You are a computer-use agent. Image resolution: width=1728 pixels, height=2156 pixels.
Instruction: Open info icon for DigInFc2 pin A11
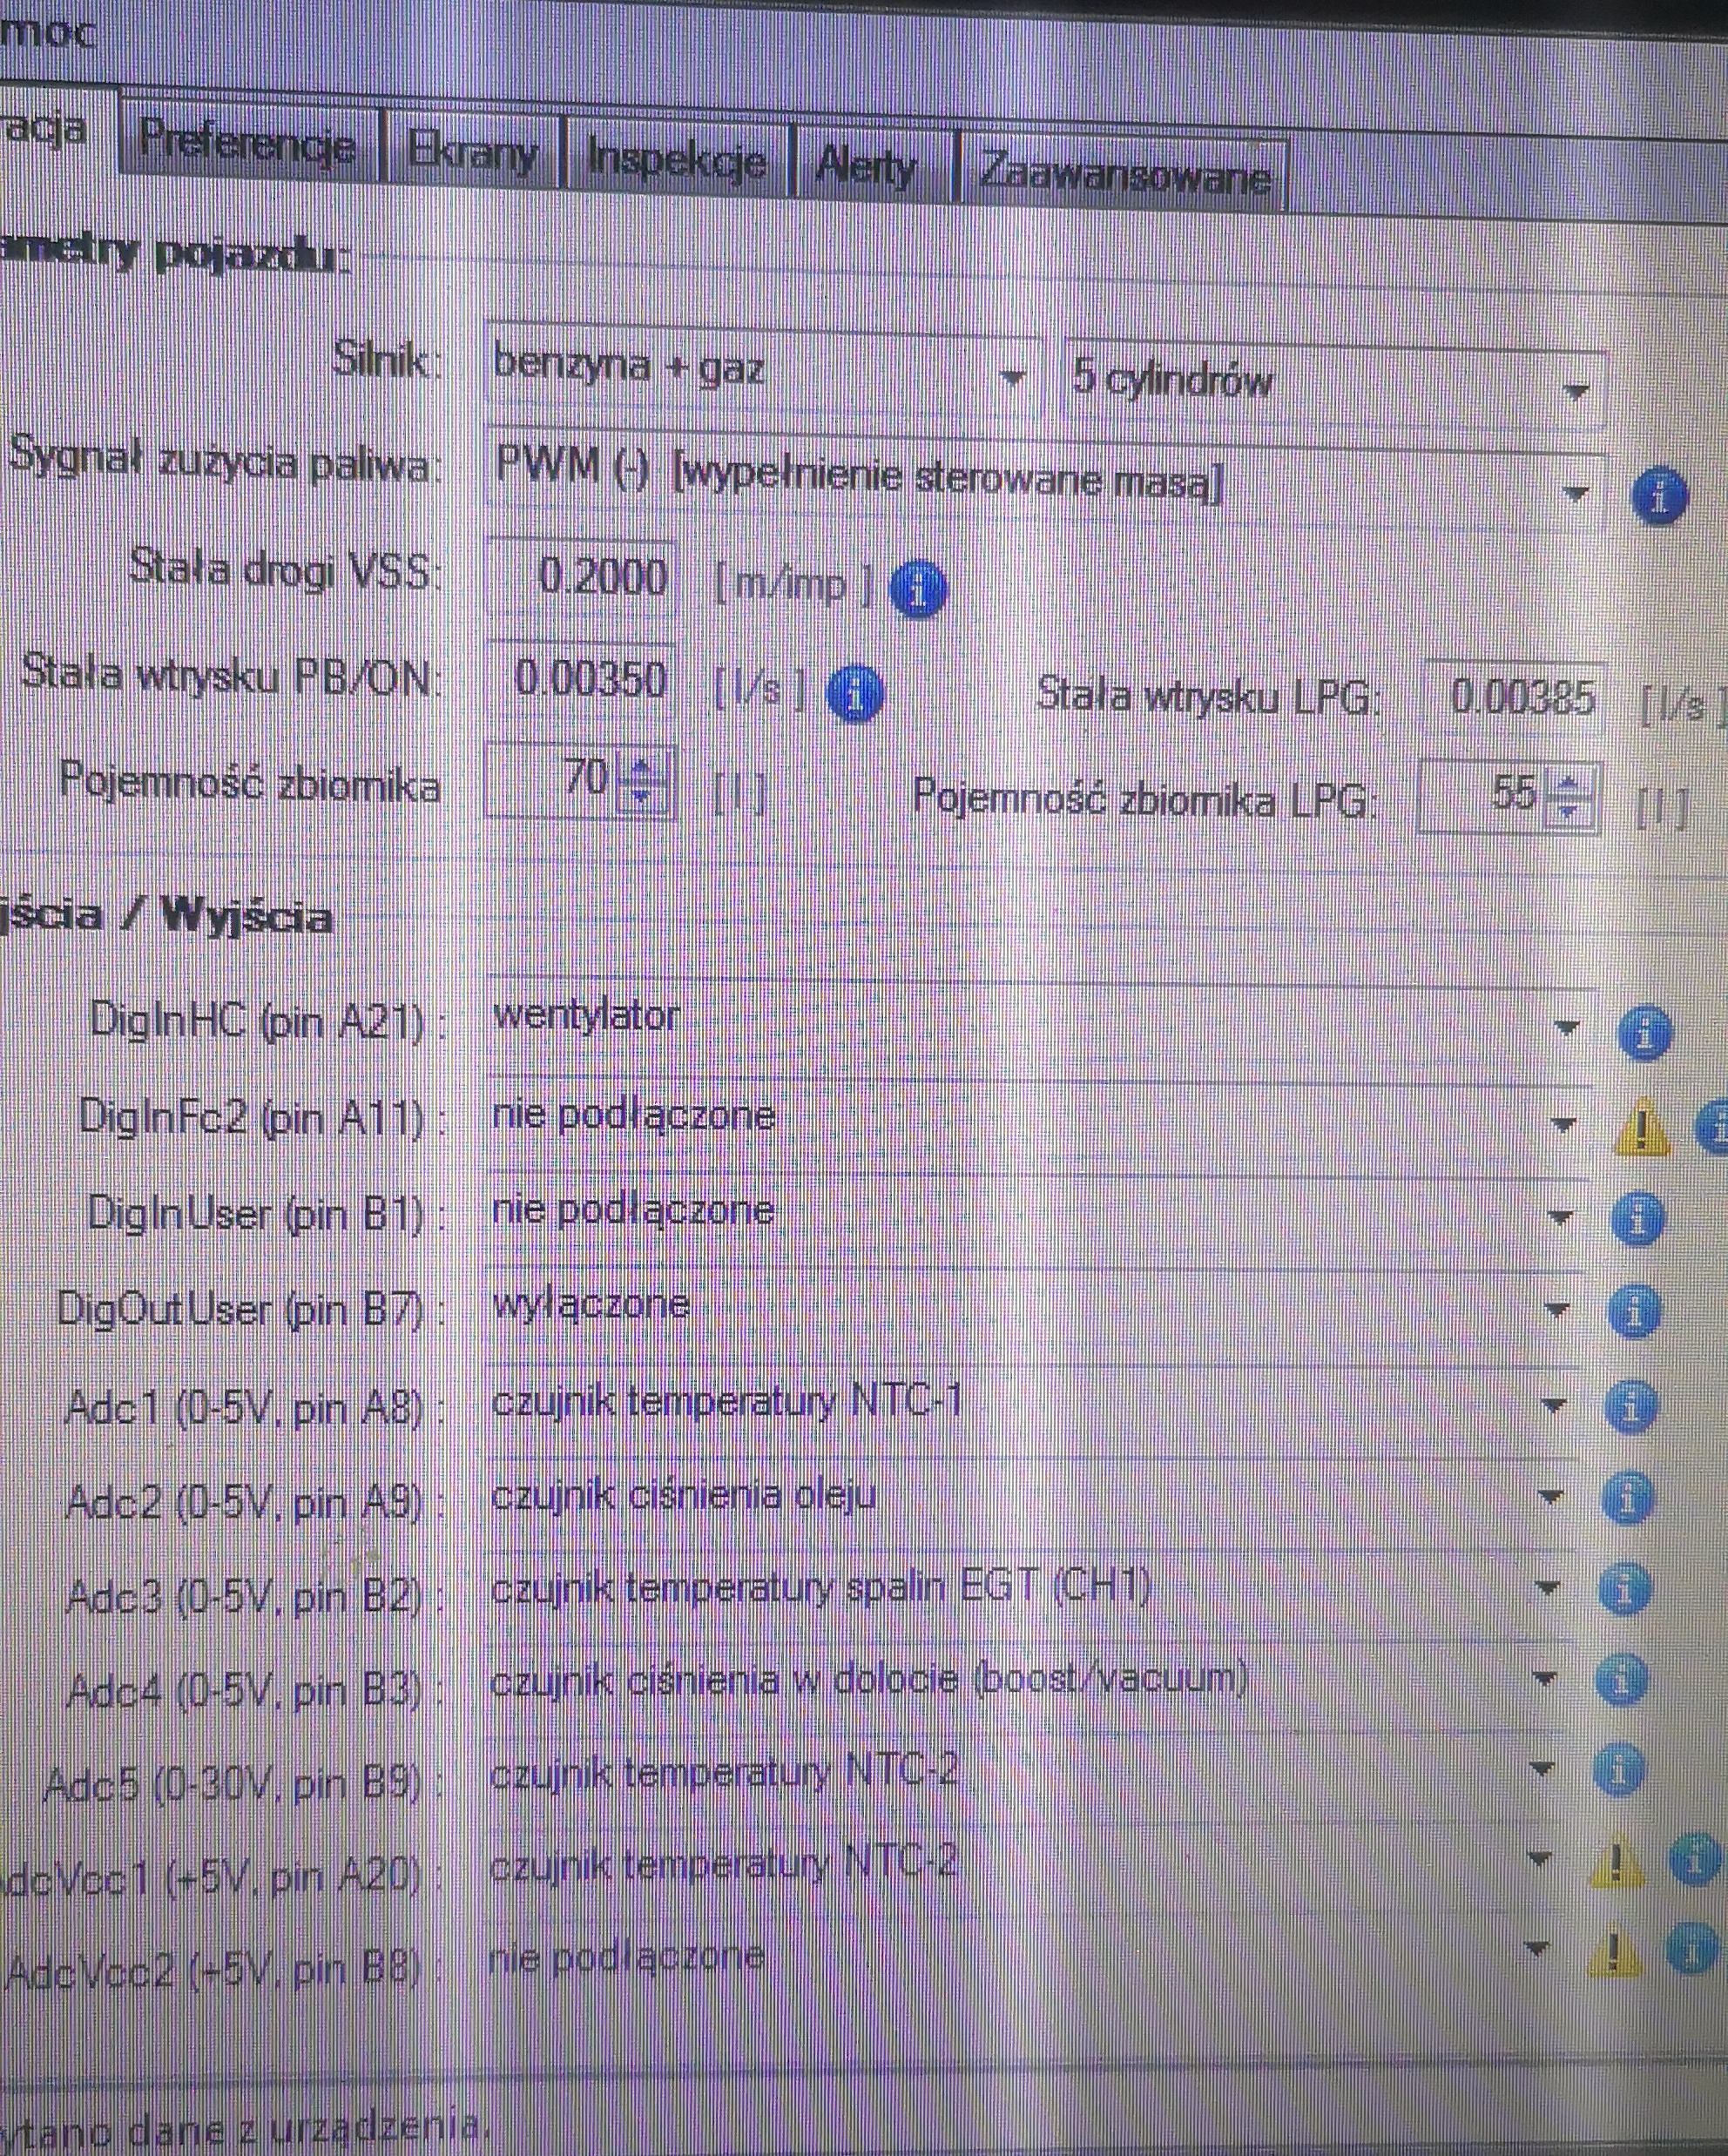click(1714, 1126)
